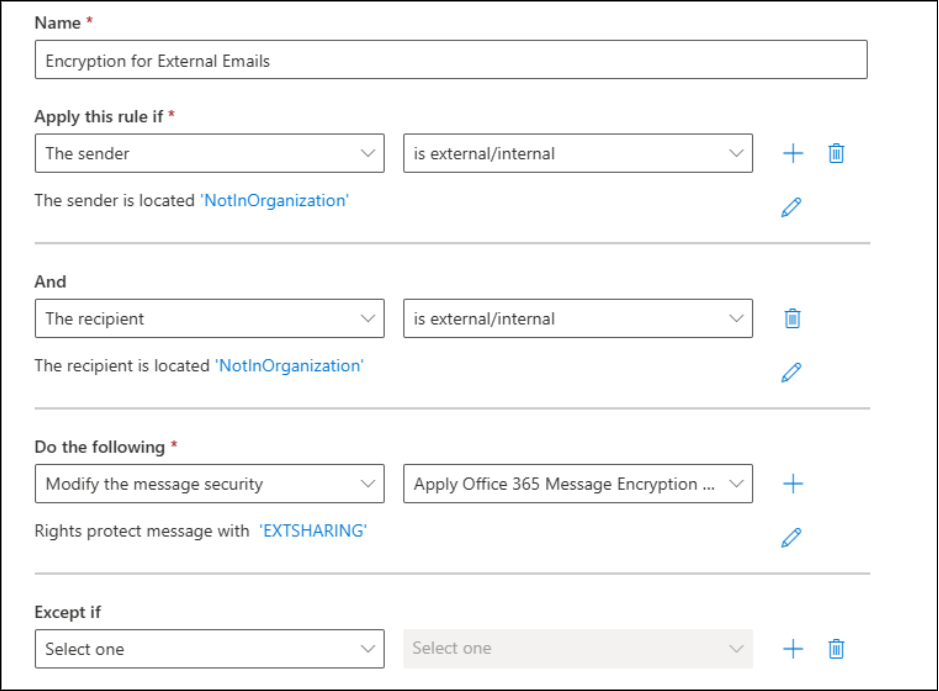
Task: Click the 'Name' field label
Action: [57, 23]
